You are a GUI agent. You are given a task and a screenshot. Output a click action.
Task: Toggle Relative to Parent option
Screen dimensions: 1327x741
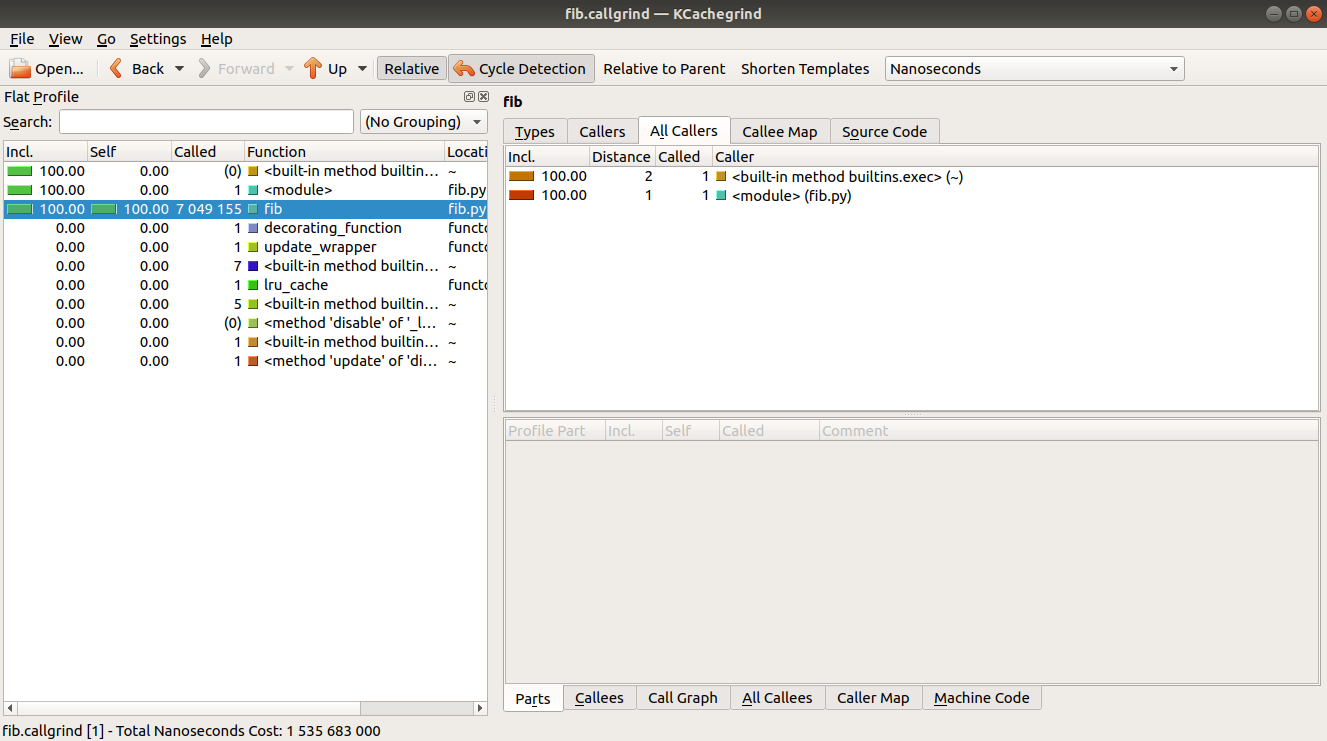click(x=664, y=69)
